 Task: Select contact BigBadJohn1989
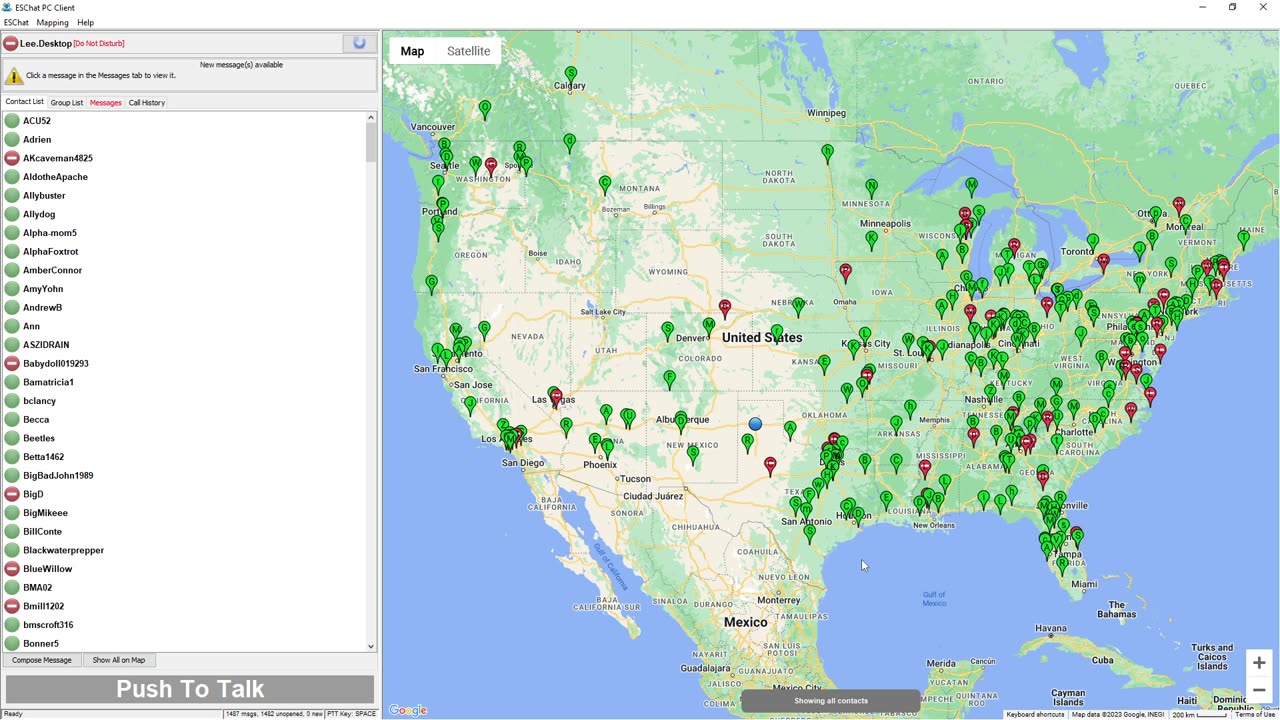coord(58,476)
